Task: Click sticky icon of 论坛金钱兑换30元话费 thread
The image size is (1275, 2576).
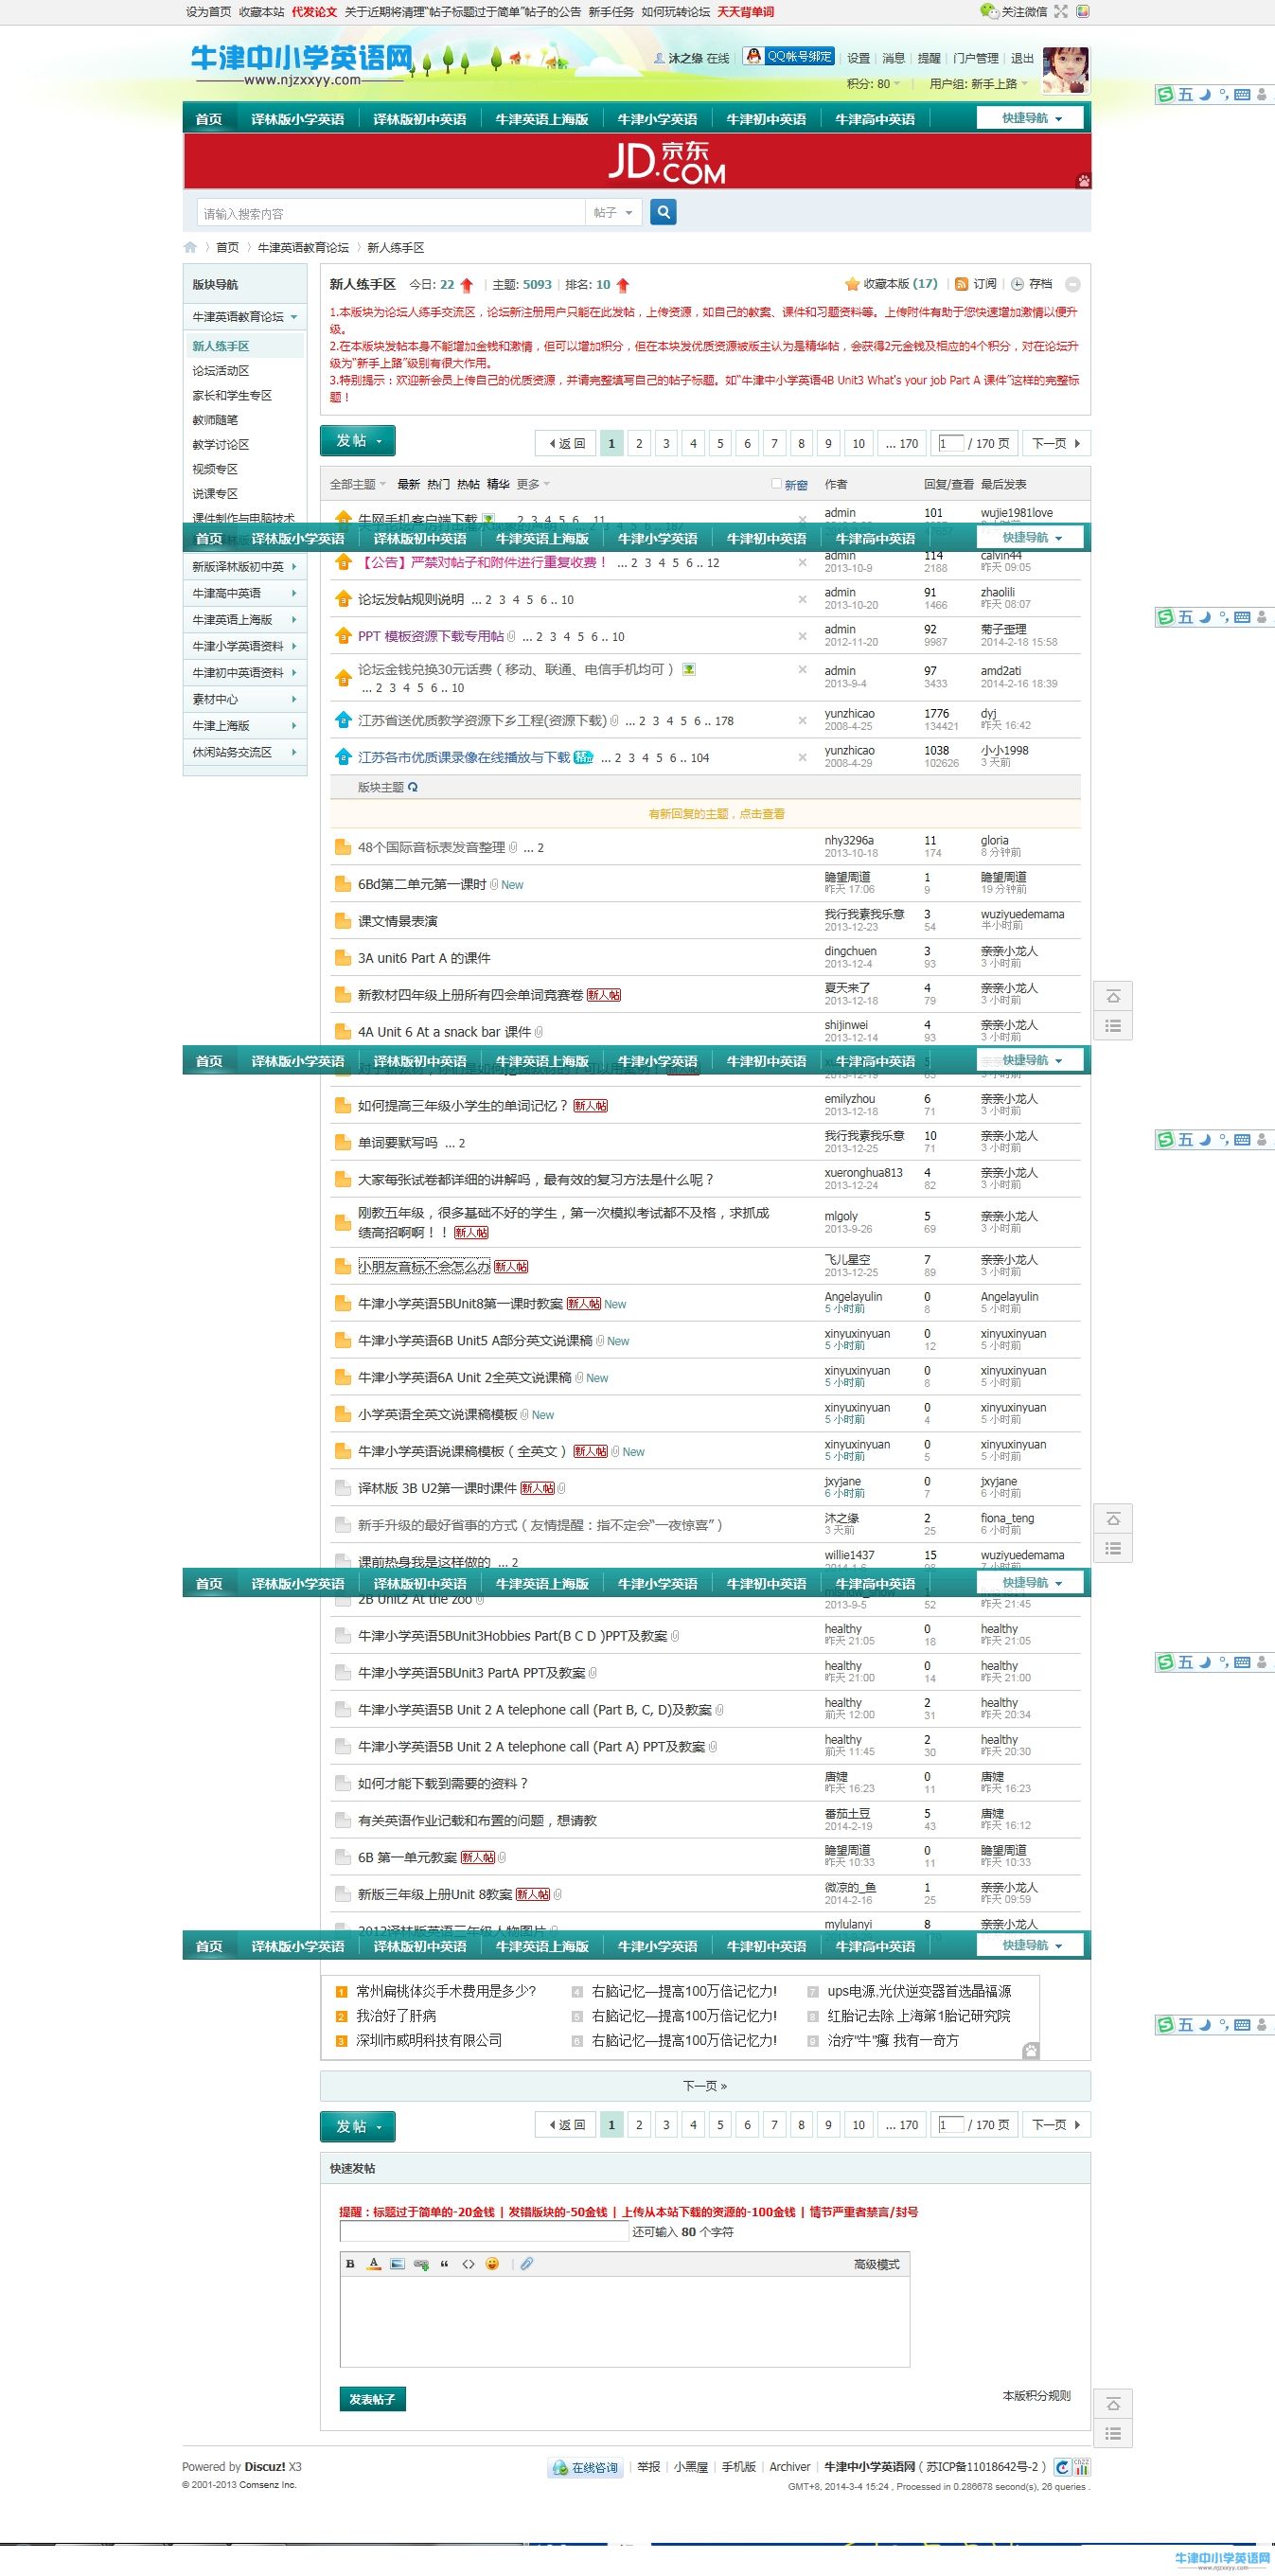Action: click(343, 678)
